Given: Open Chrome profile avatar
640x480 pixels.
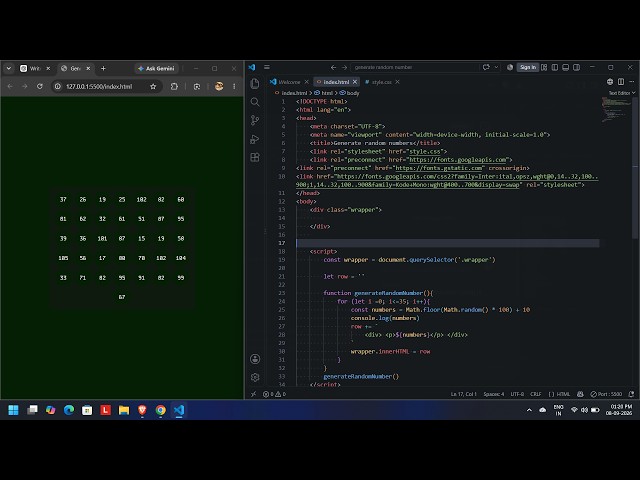Looking at the screenshot, I should (219, 86).
